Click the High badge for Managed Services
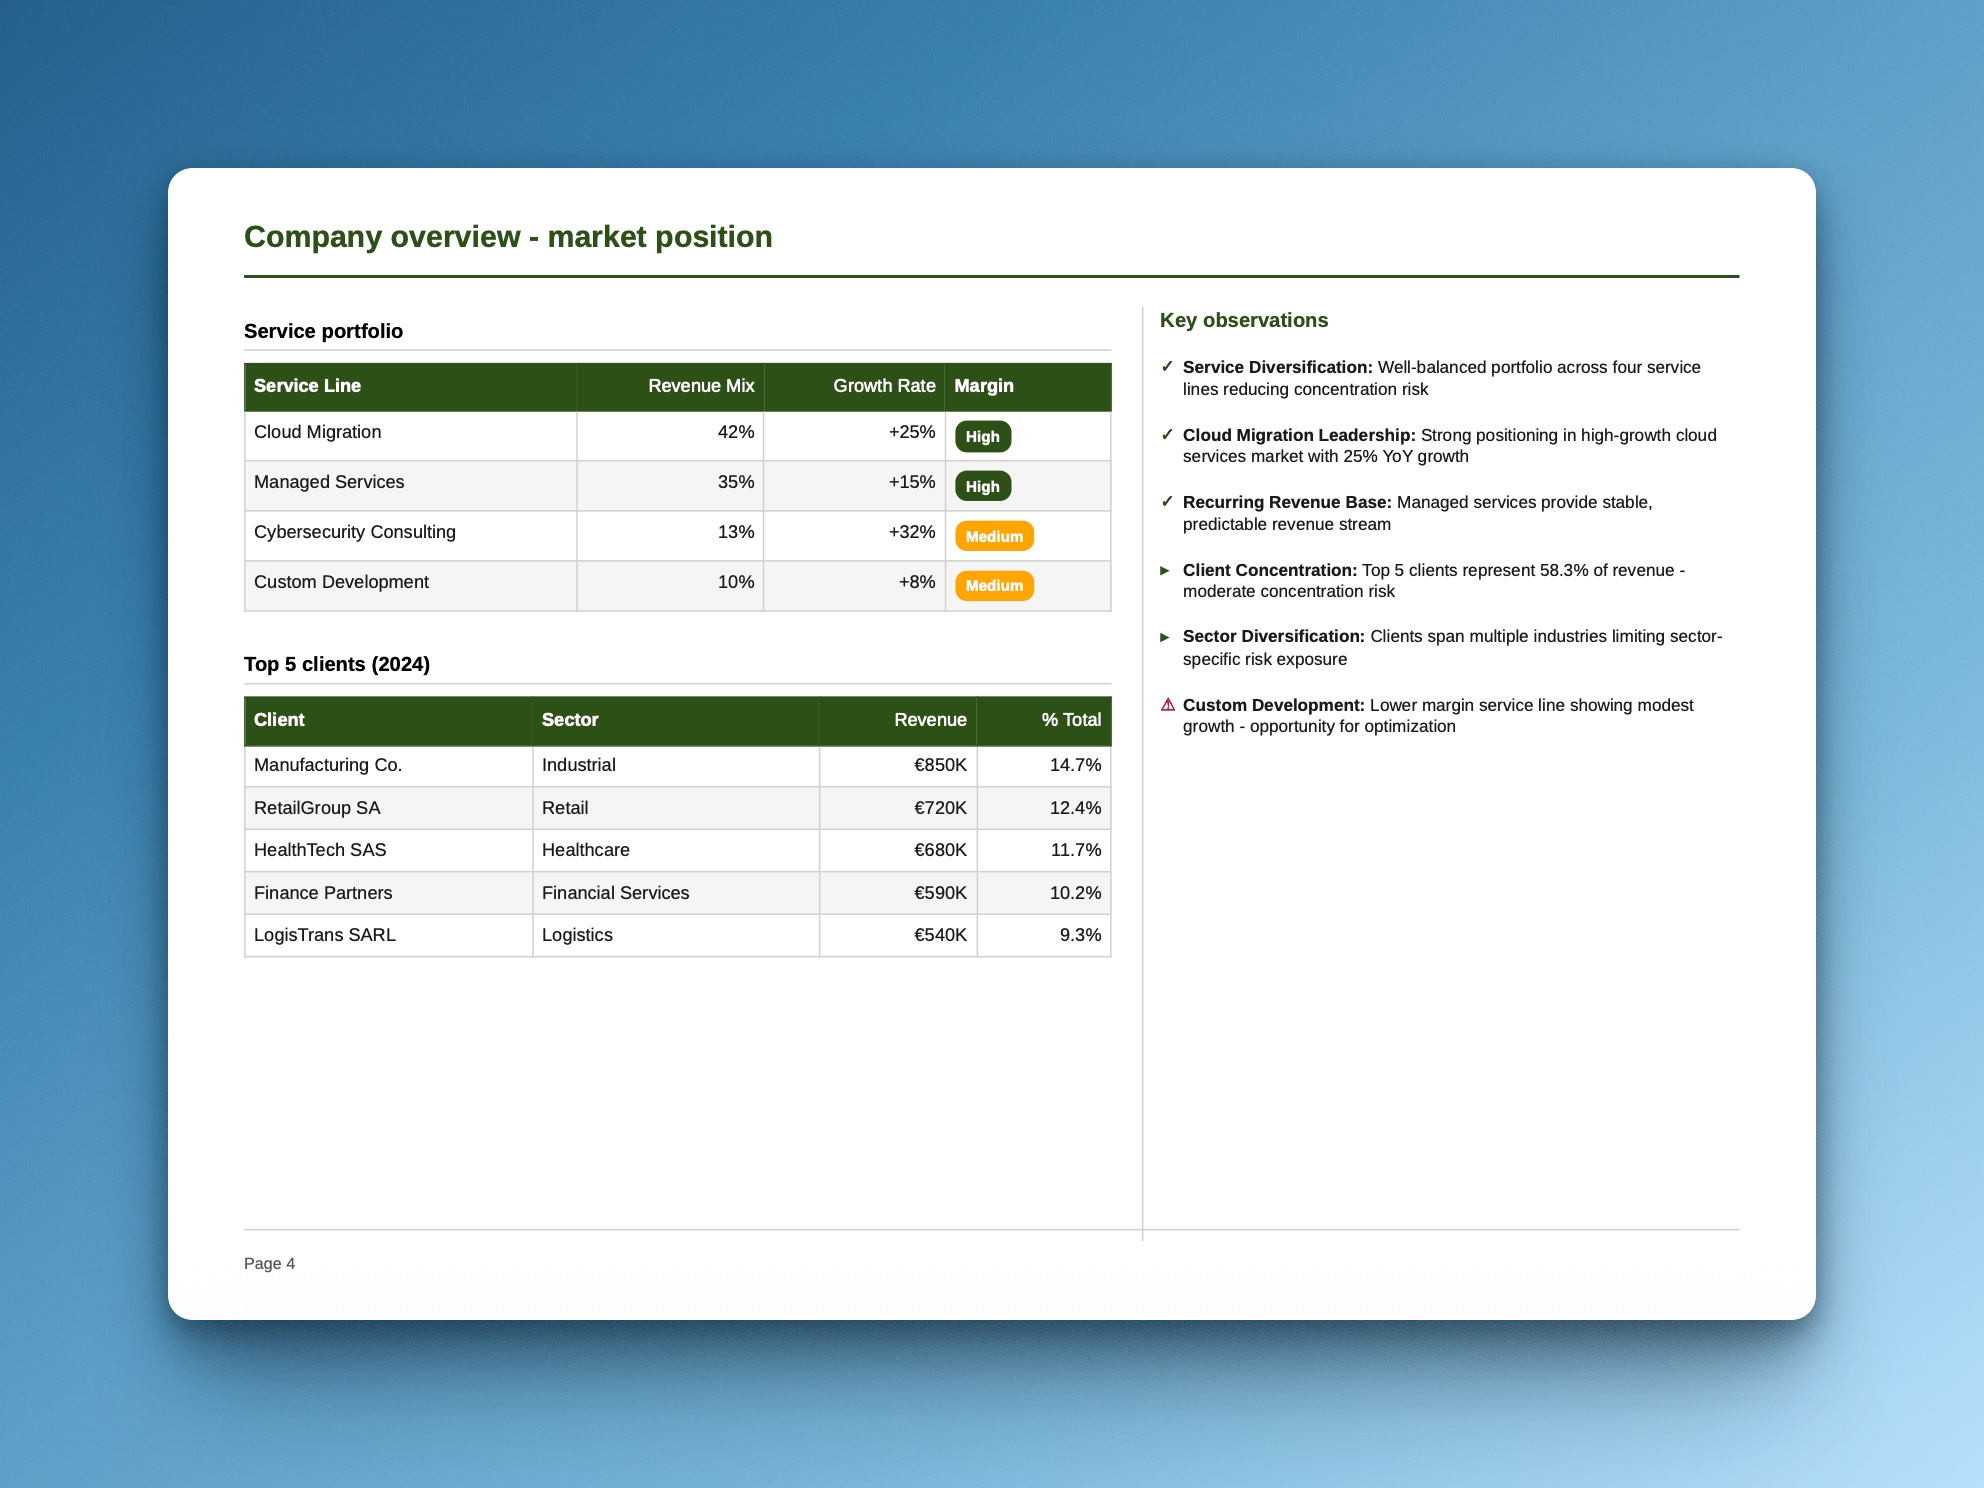 pyautogui.click(x=982, y=487)
